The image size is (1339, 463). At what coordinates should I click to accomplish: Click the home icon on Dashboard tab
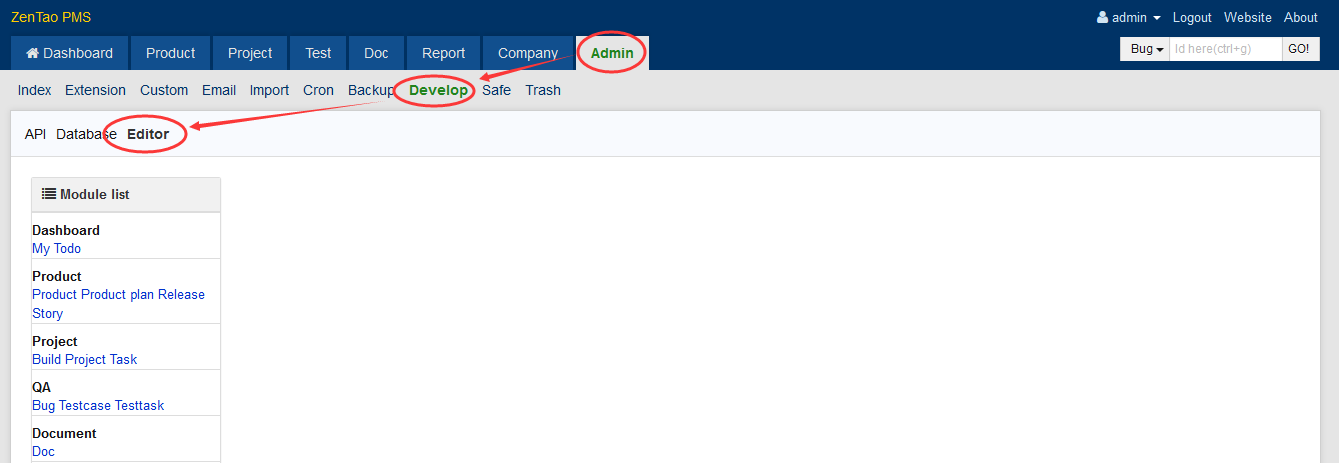point(32,53)
